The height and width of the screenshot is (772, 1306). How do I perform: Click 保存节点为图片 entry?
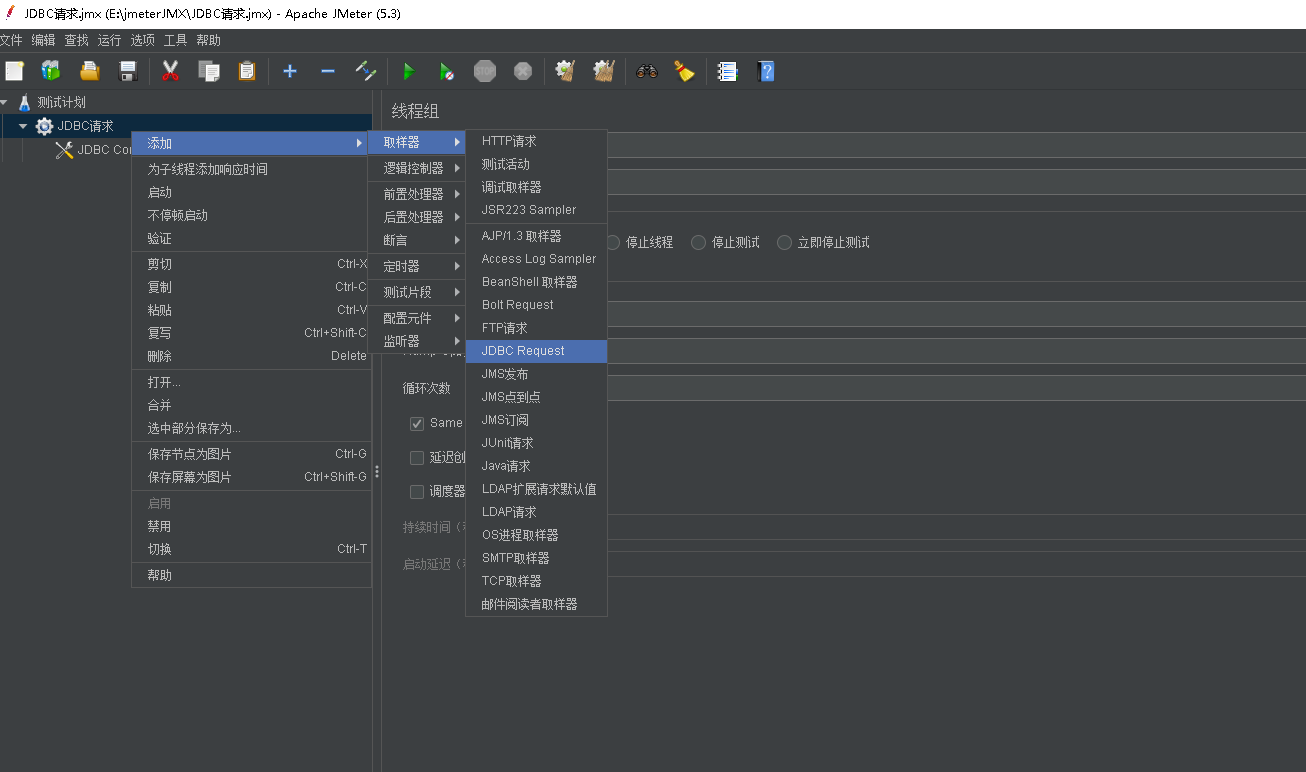[251, 454]
